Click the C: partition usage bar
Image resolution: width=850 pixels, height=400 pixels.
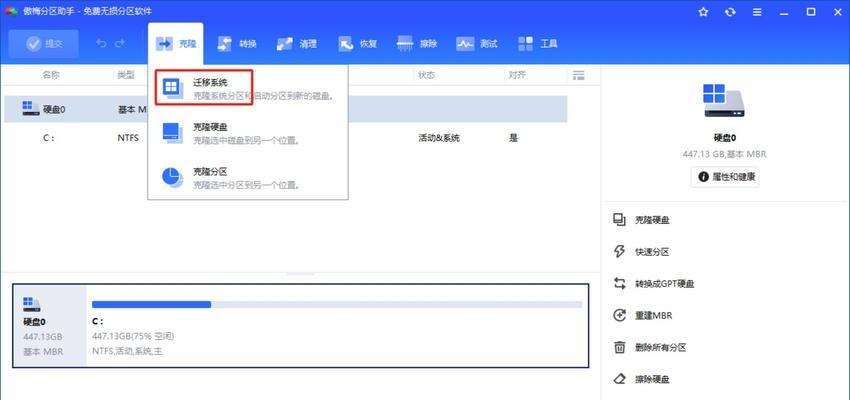click(337, 305)
